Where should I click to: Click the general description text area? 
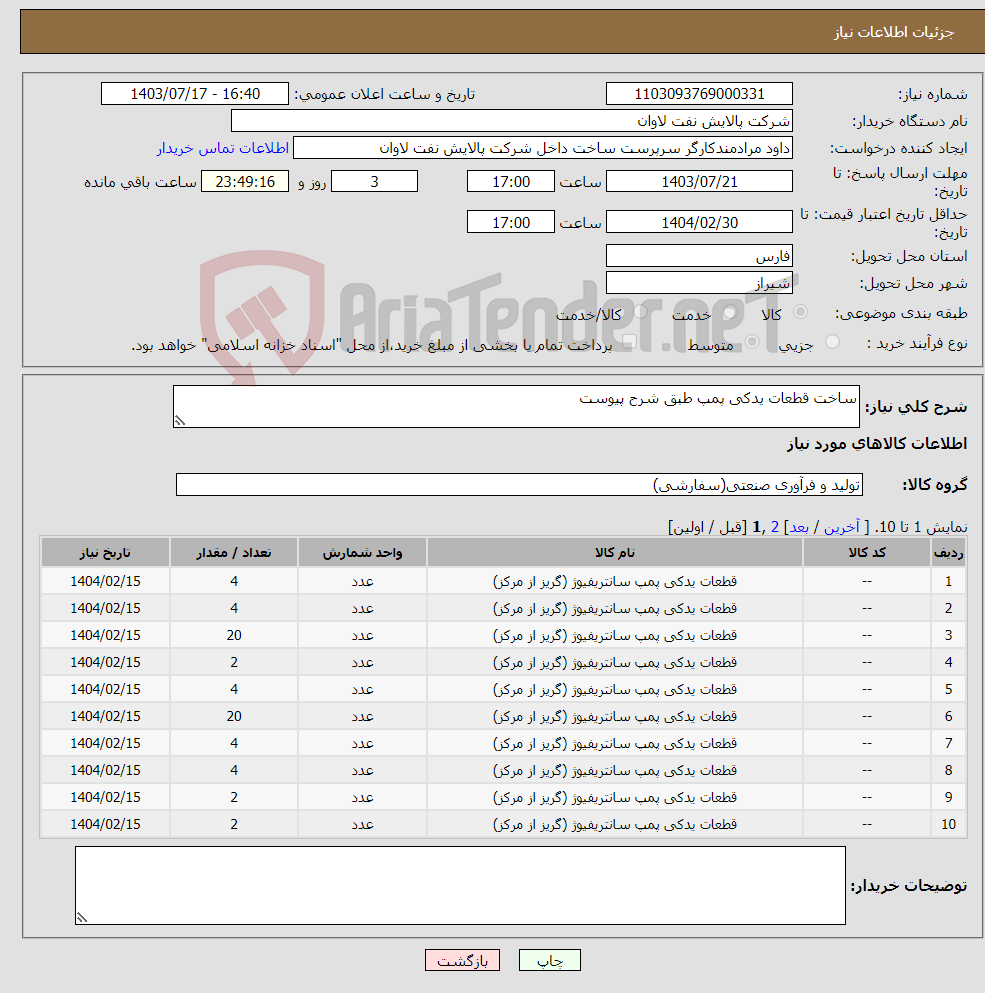coord(516,407)
